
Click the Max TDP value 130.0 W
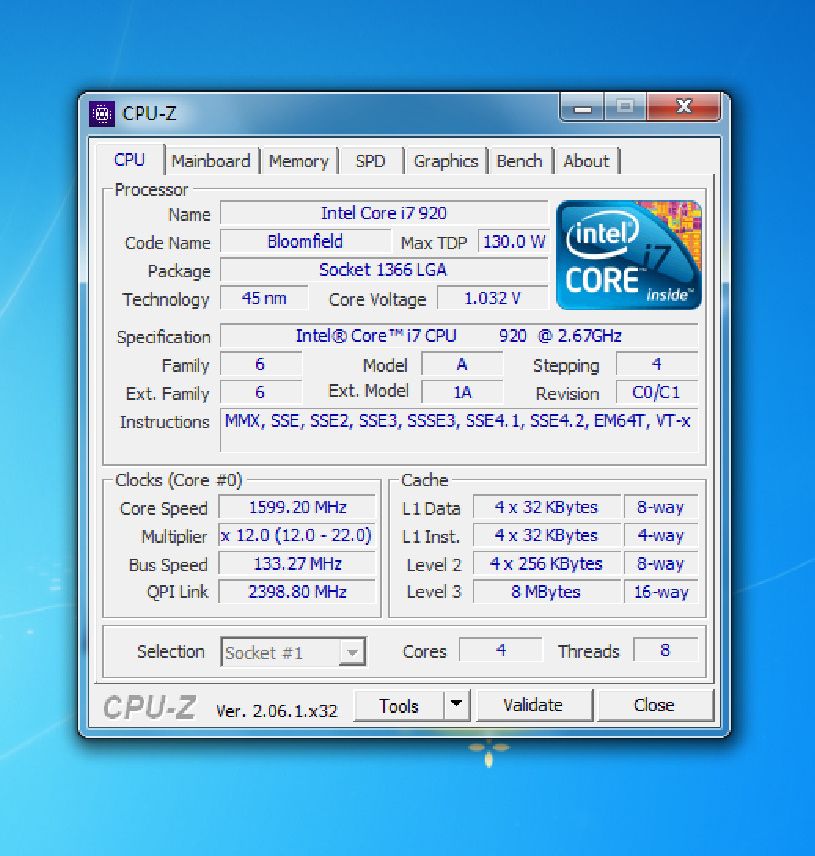(x=514, y=241)
